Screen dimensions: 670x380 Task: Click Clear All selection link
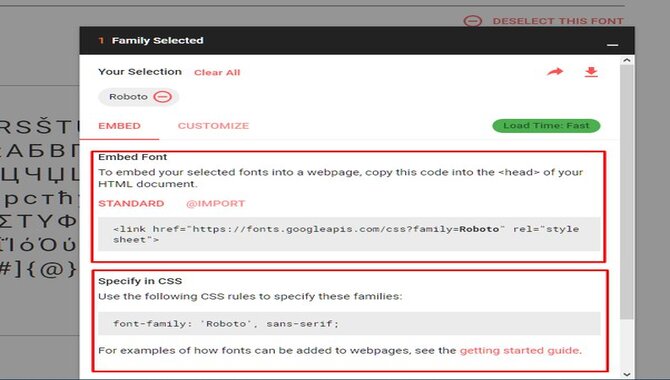(217, 73)
